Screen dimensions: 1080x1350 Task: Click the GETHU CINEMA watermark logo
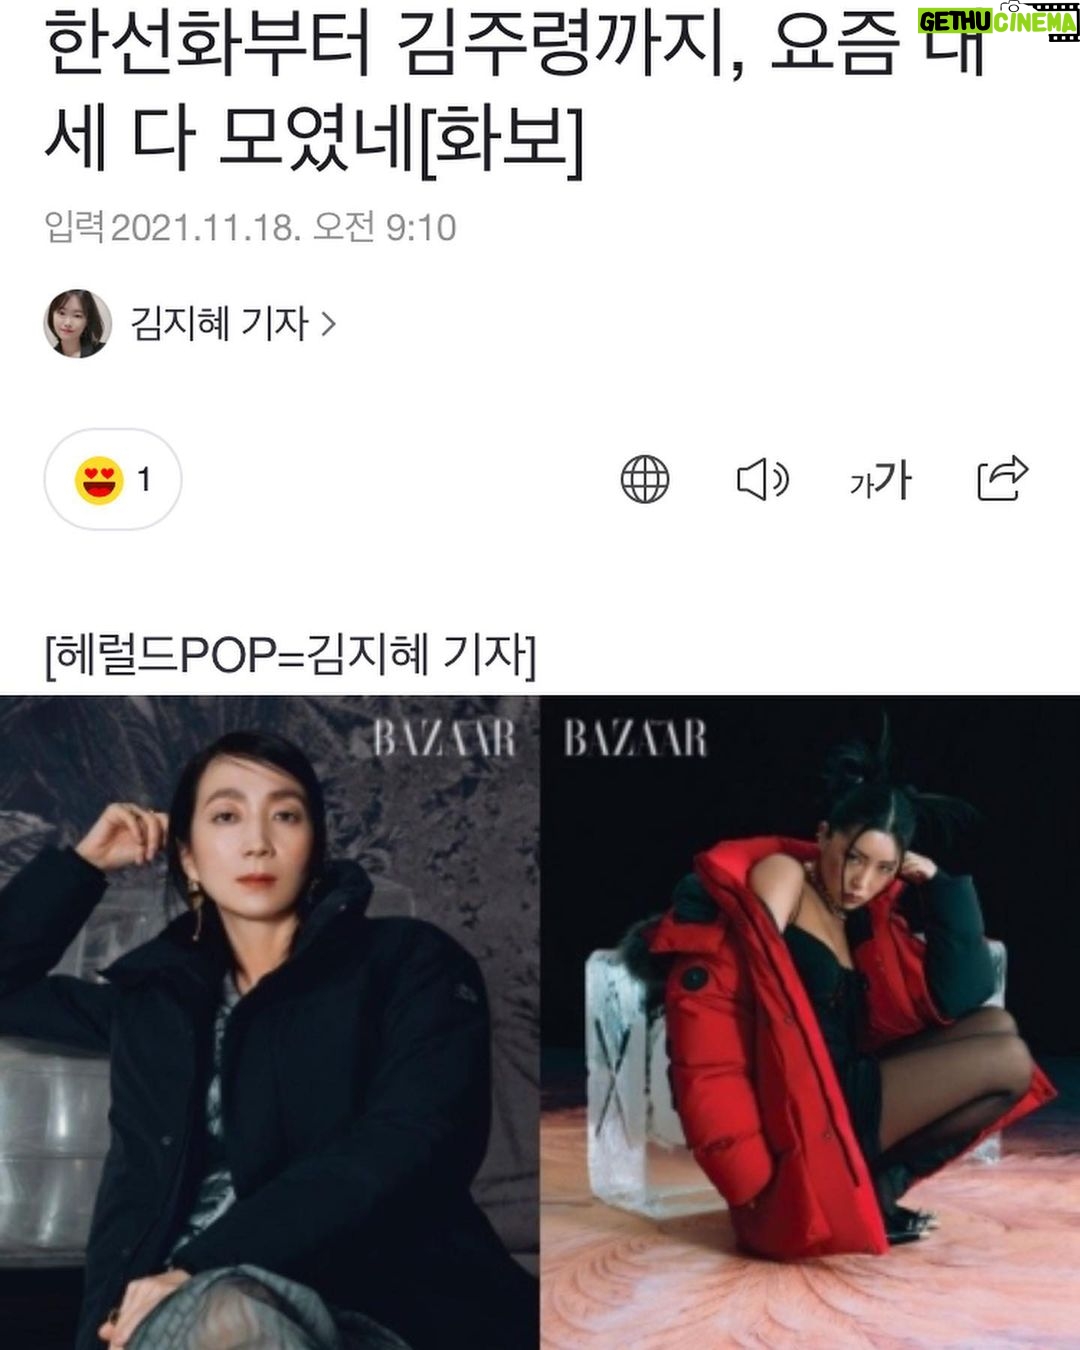(998, 22)
